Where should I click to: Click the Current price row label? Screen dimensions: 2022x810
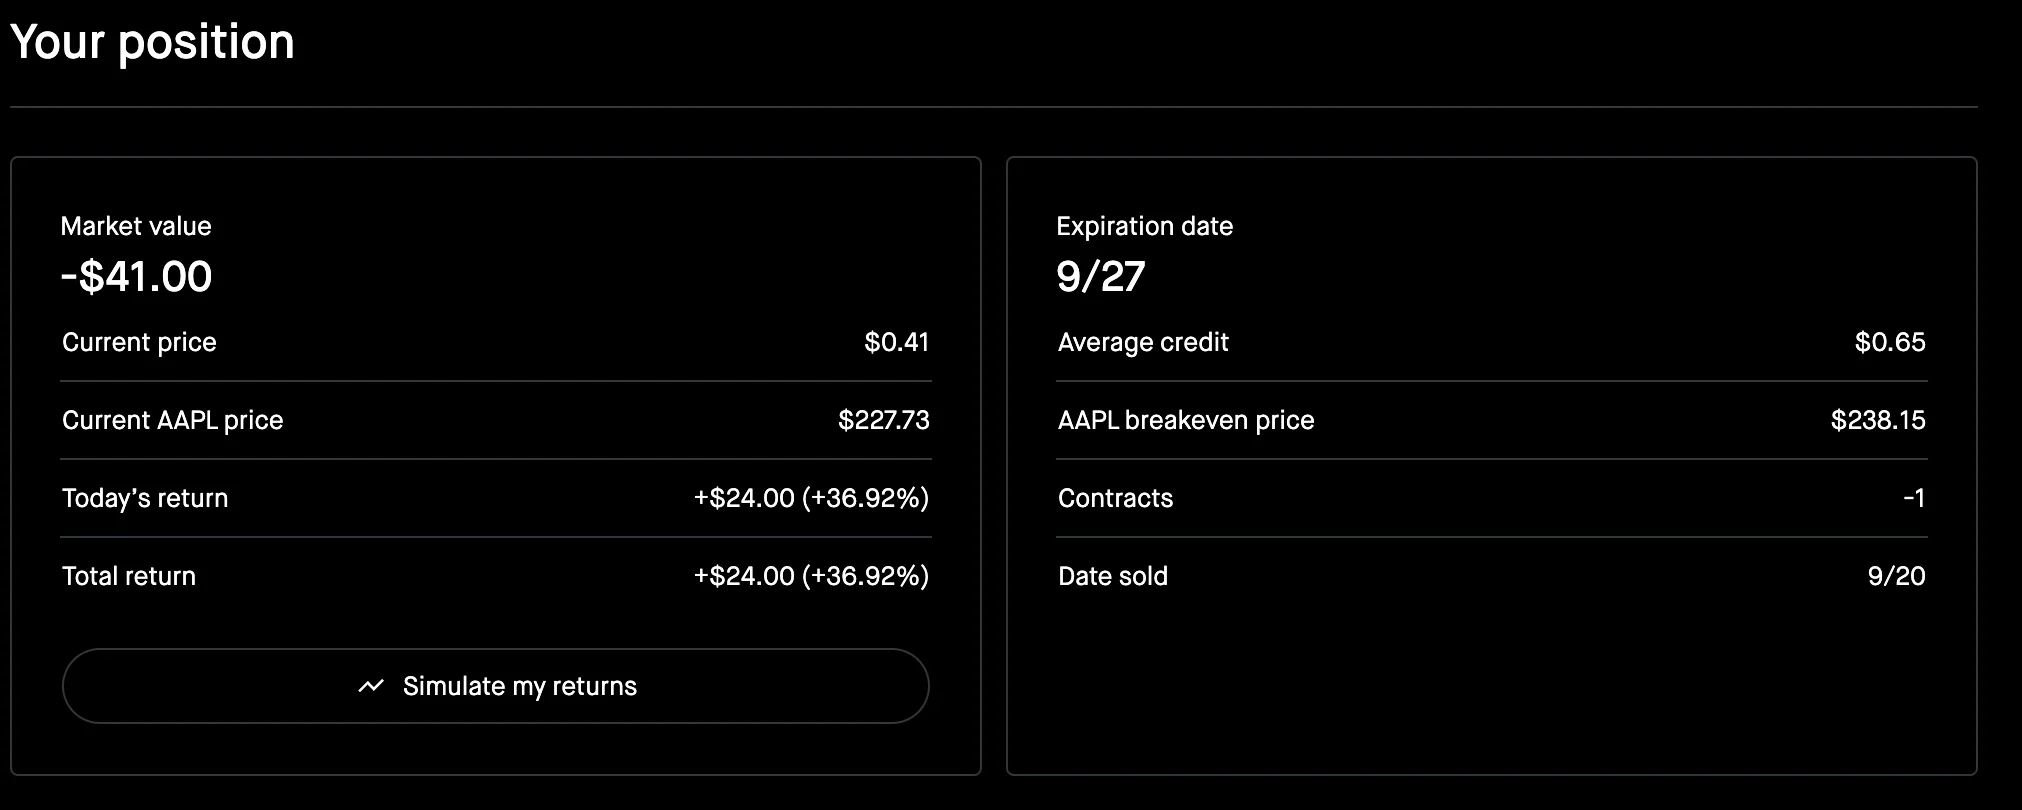[139, 342]
